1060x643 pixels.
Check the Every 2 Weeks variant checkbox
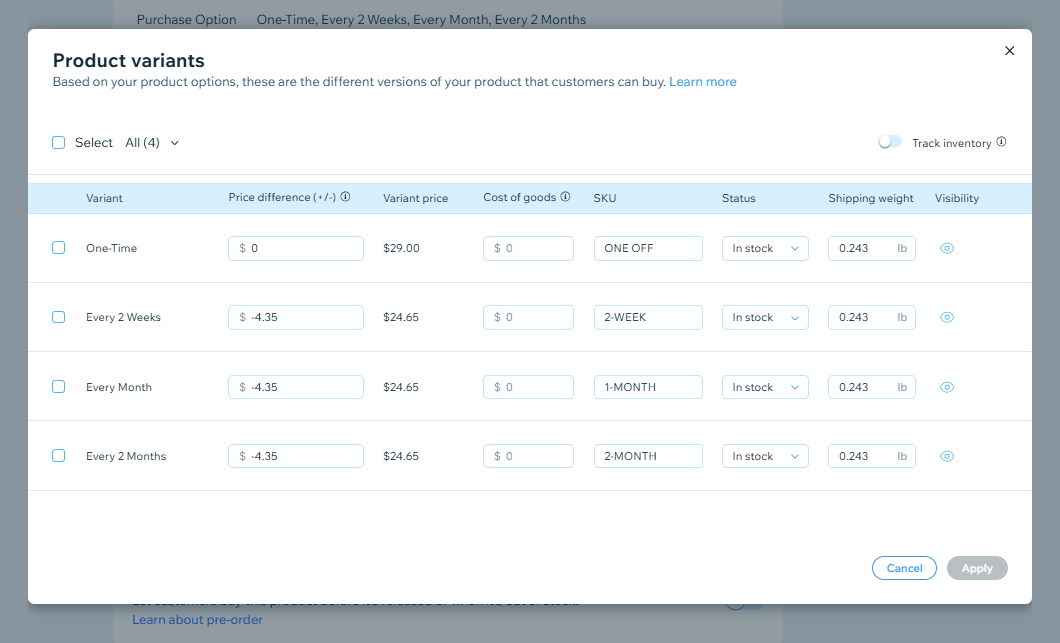click(x=59, y=317)
